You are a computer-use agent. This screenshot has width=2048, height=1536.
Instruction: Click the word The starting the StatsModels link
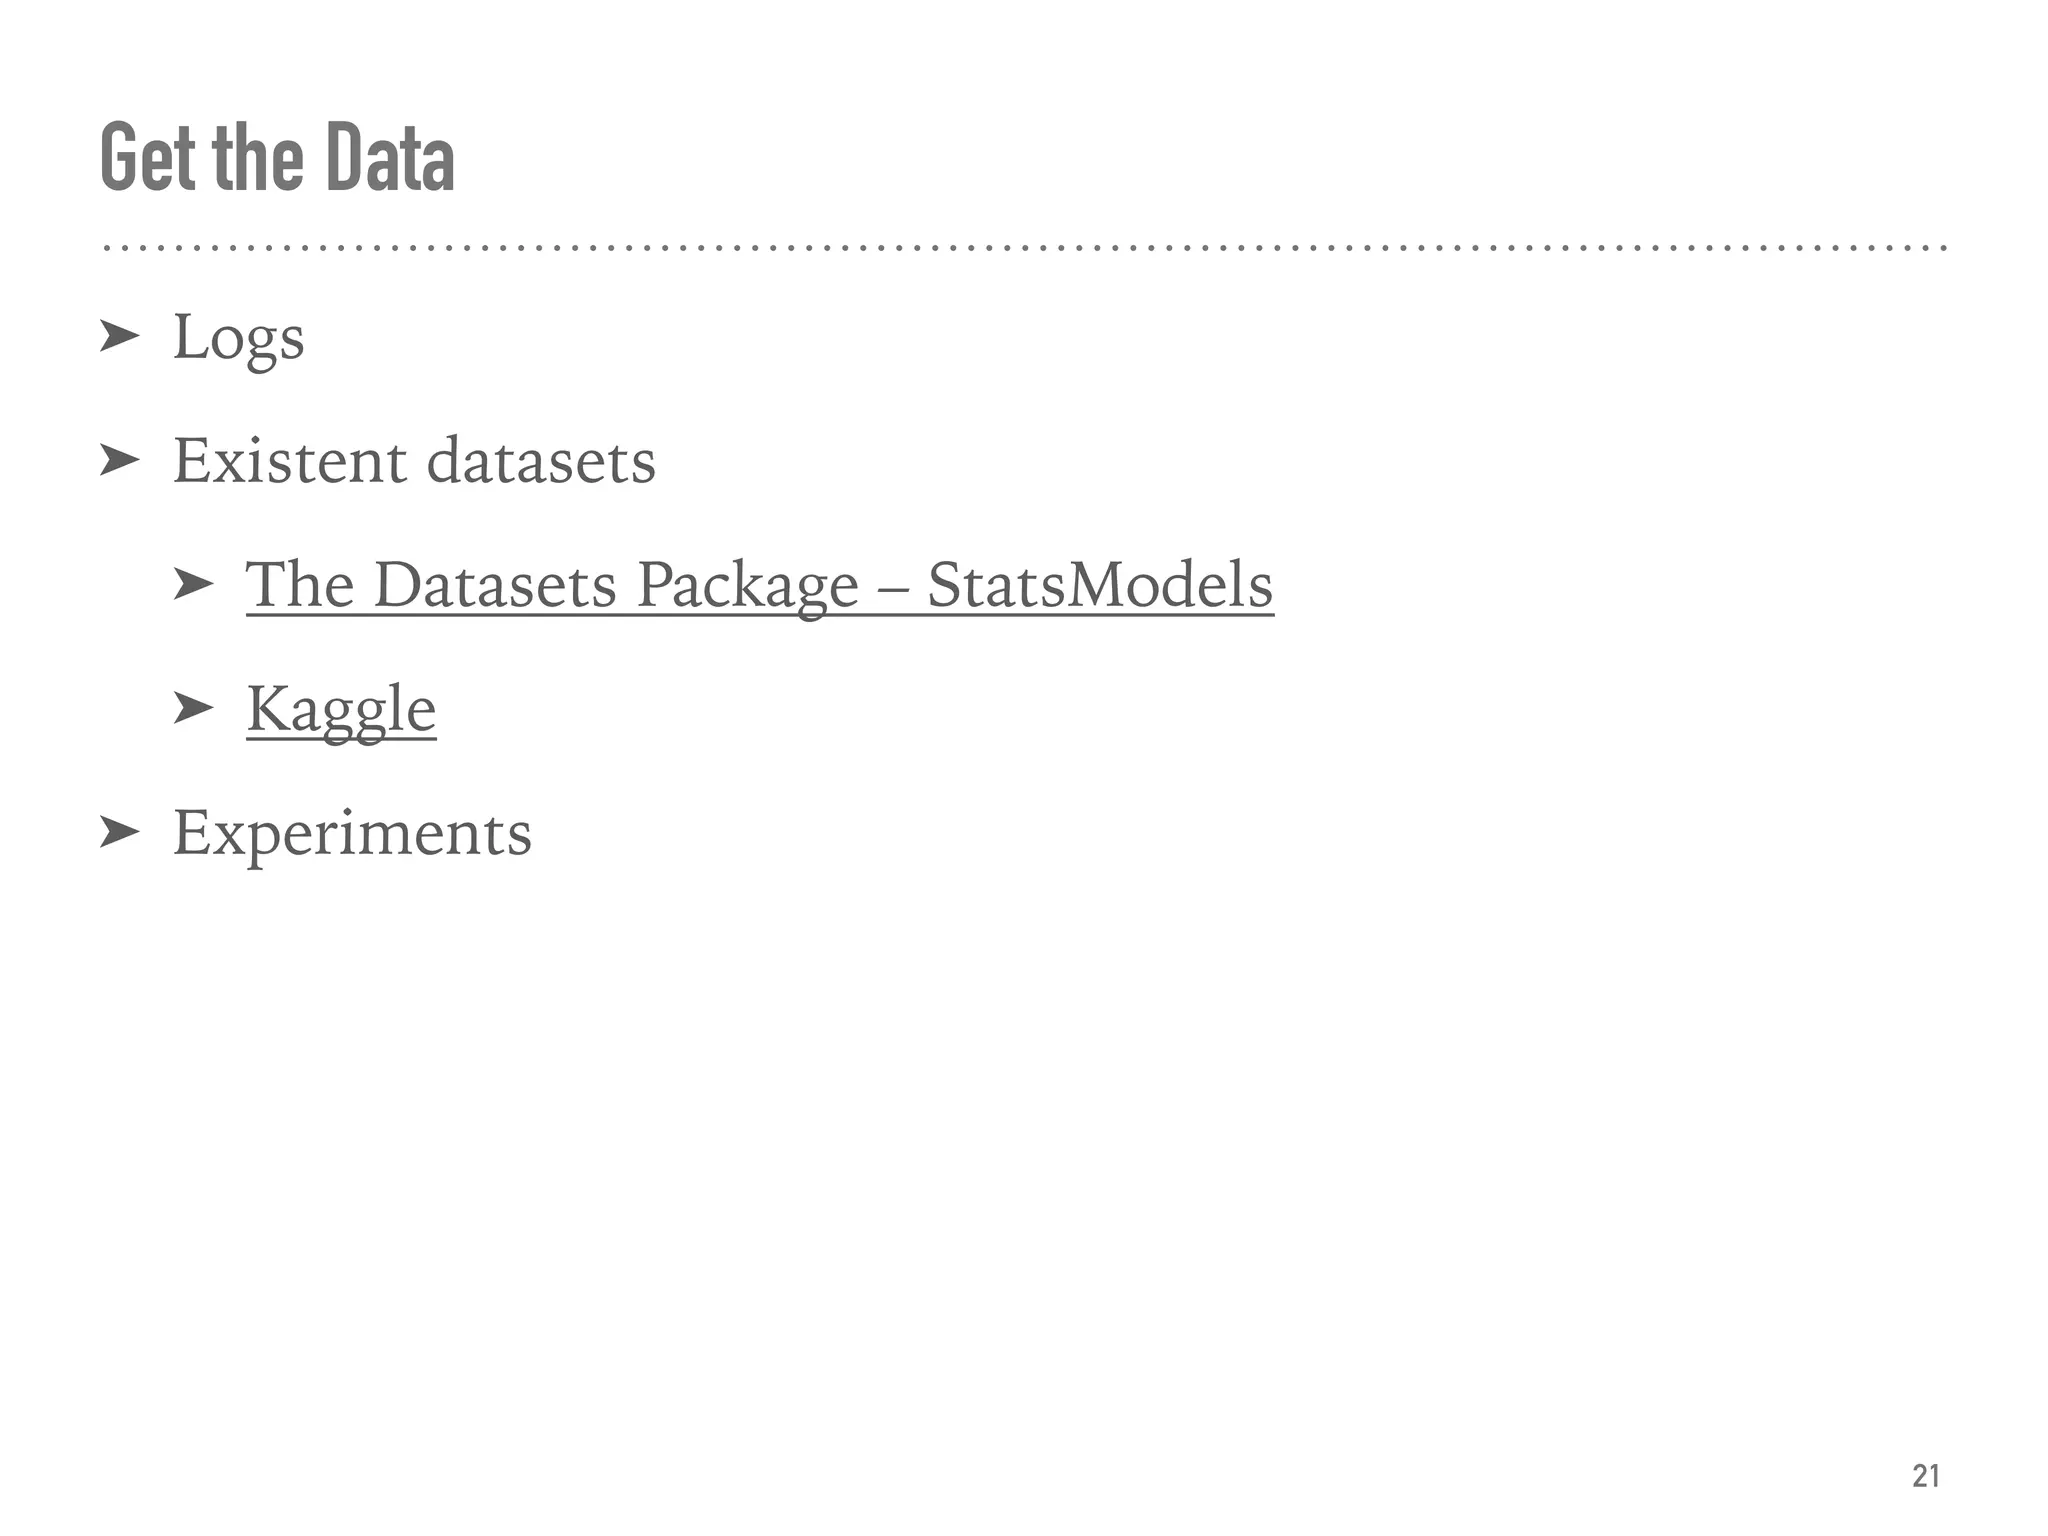[x=300, y=585]
